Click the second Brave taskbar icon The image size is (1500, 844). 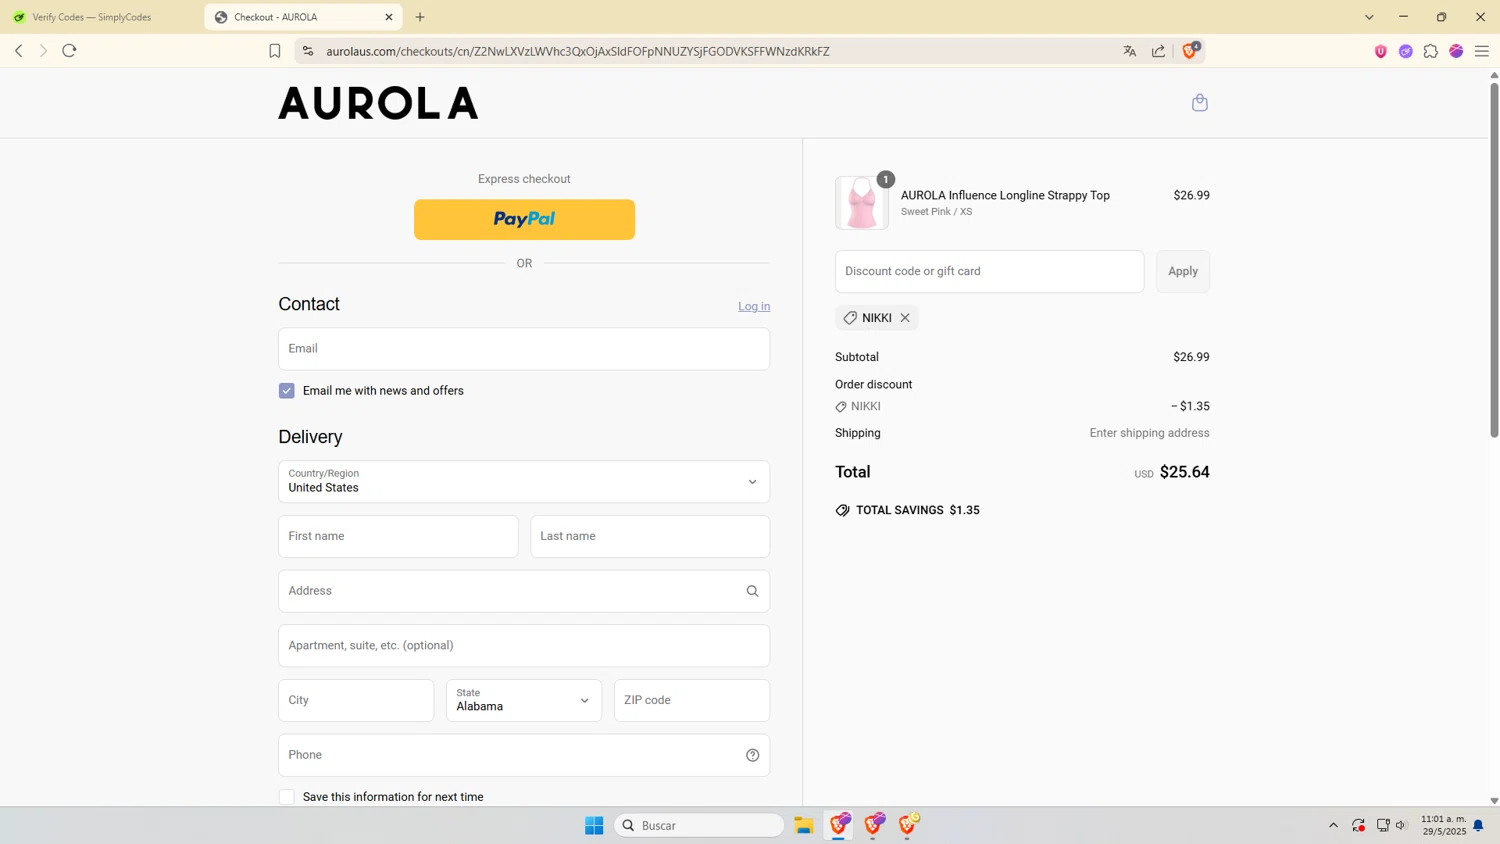pyautogui.click(x=874, y=825)
